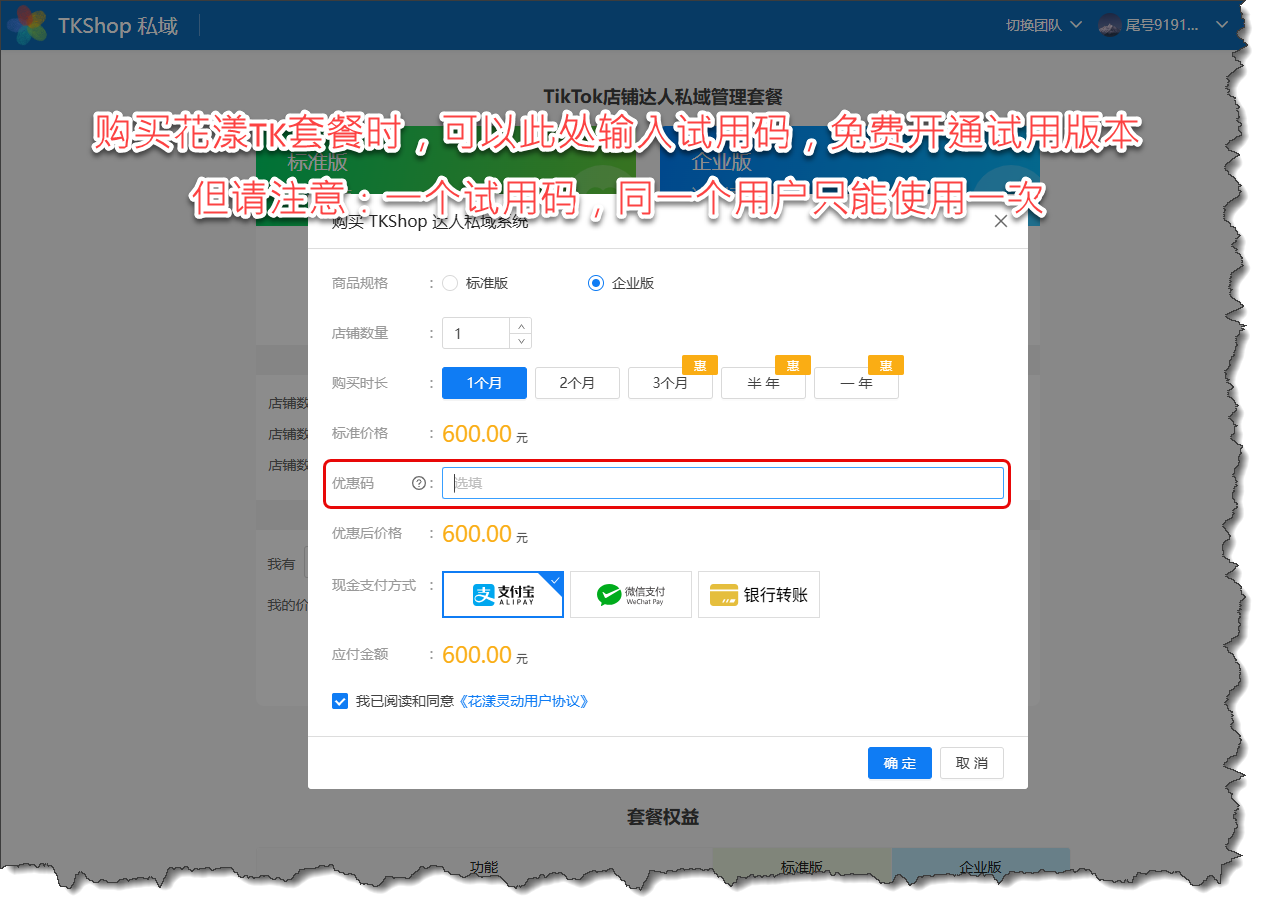Click the 确定 confirm button
The width and height of the screenshot is (1268, 911).
[x=900, y=763]
